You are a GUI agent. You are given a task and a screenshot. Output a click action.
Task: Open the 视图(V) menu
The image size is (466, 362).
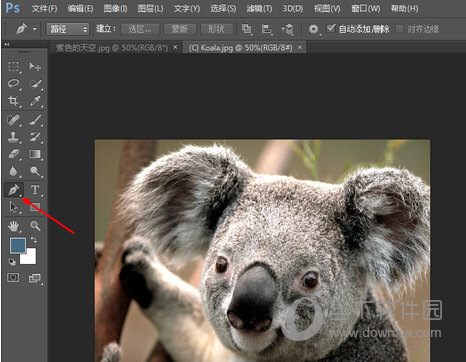click(327, 8)
